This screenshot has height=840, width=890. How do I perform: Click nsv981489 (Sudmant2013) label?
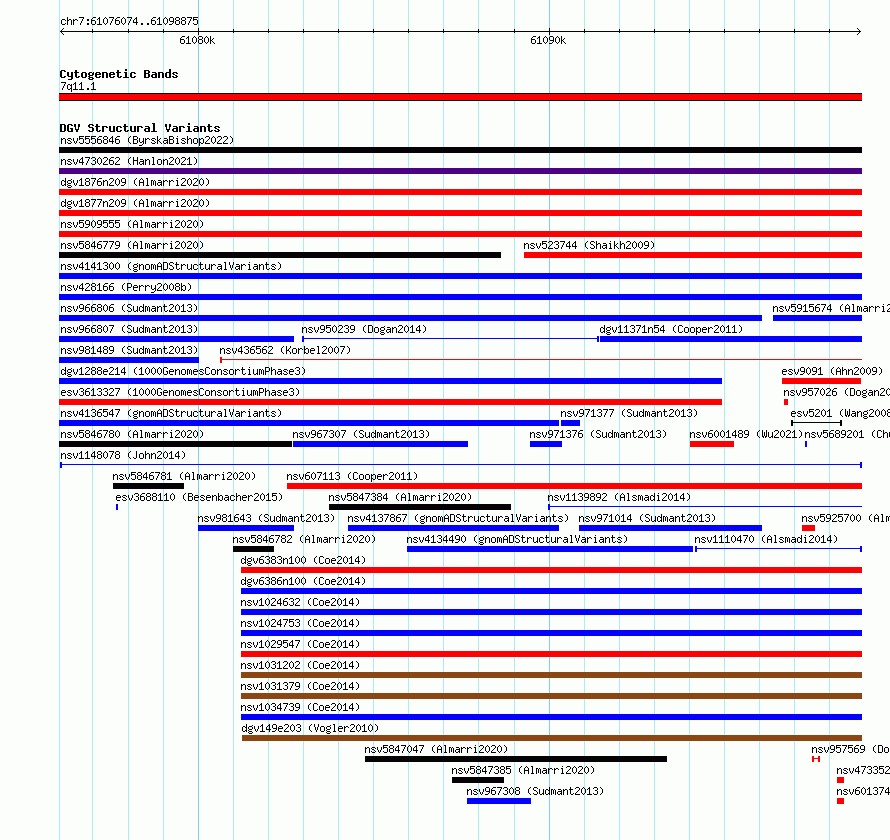pyautogui.click(x=129, y=350)
